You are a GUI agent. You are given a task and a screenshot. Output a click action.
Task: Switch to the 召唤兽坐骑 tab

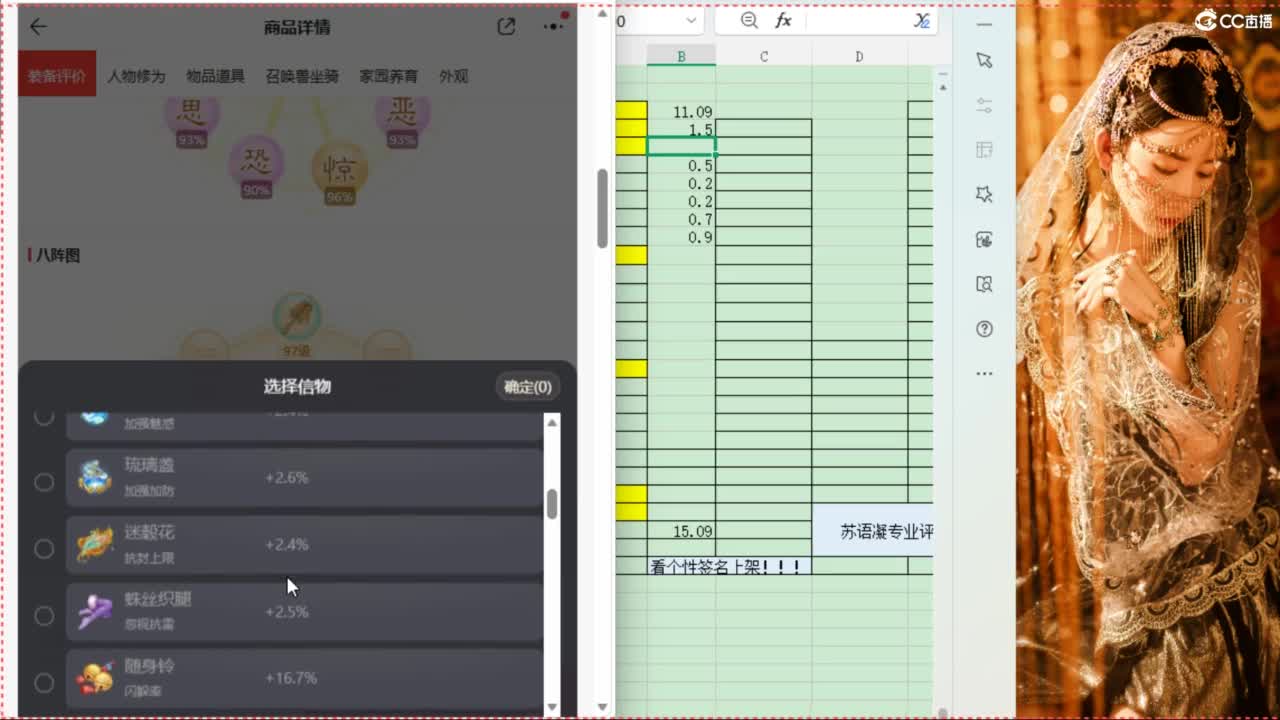302,76
